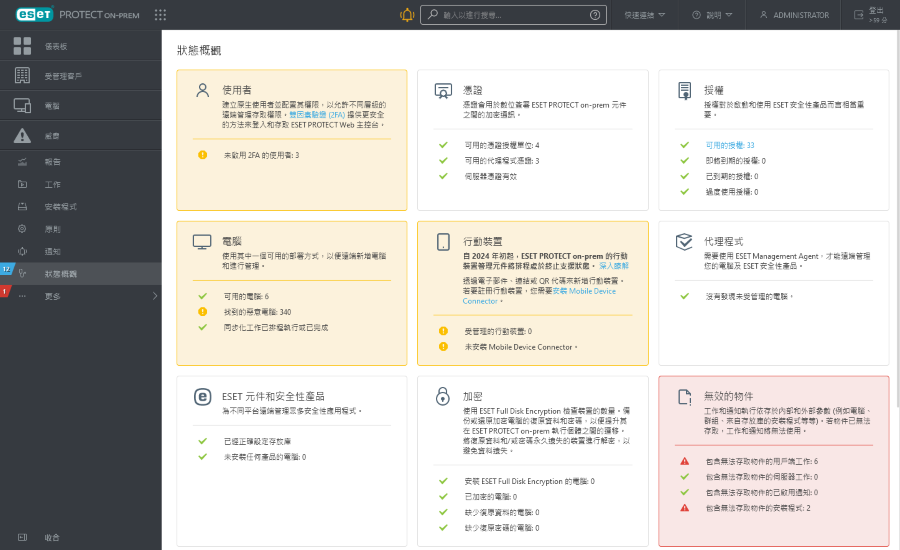Select 原則 in the sidebar menu
Screen dimensions: 900x550
click(x=53, y=229)
